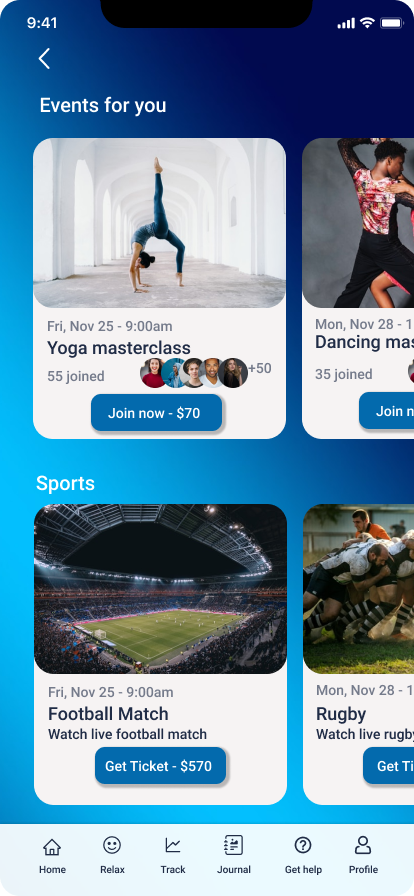Open the Track chart icon

click(x=173, y=845)
